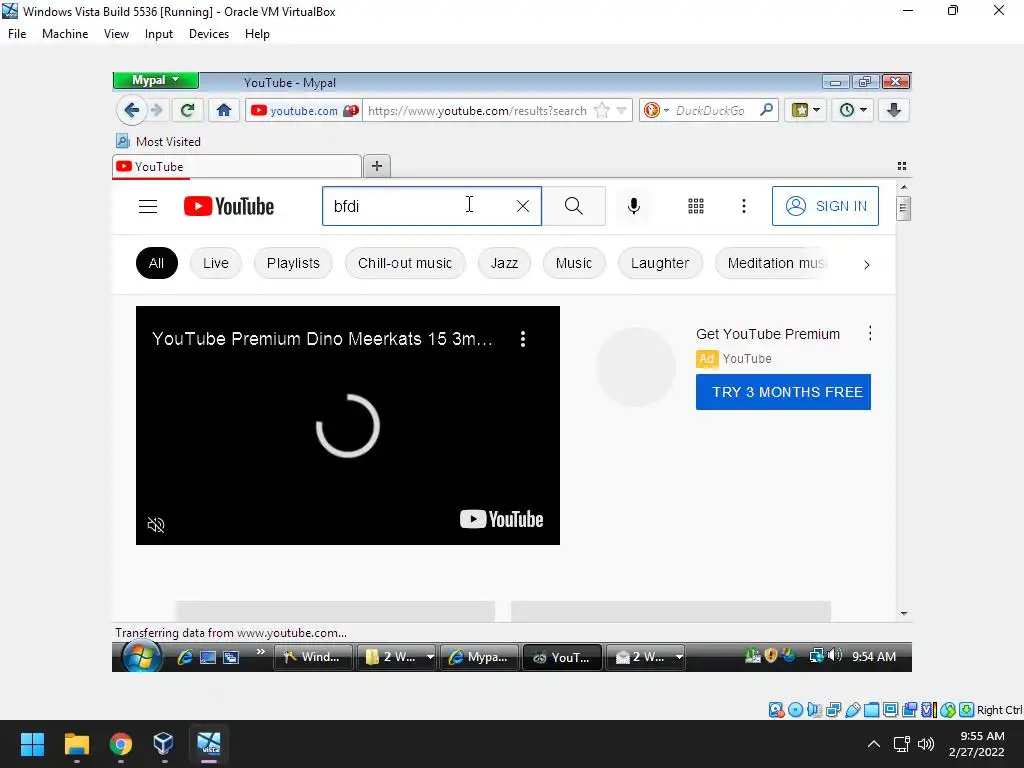Click the Vista Start orb

point(142,656)
